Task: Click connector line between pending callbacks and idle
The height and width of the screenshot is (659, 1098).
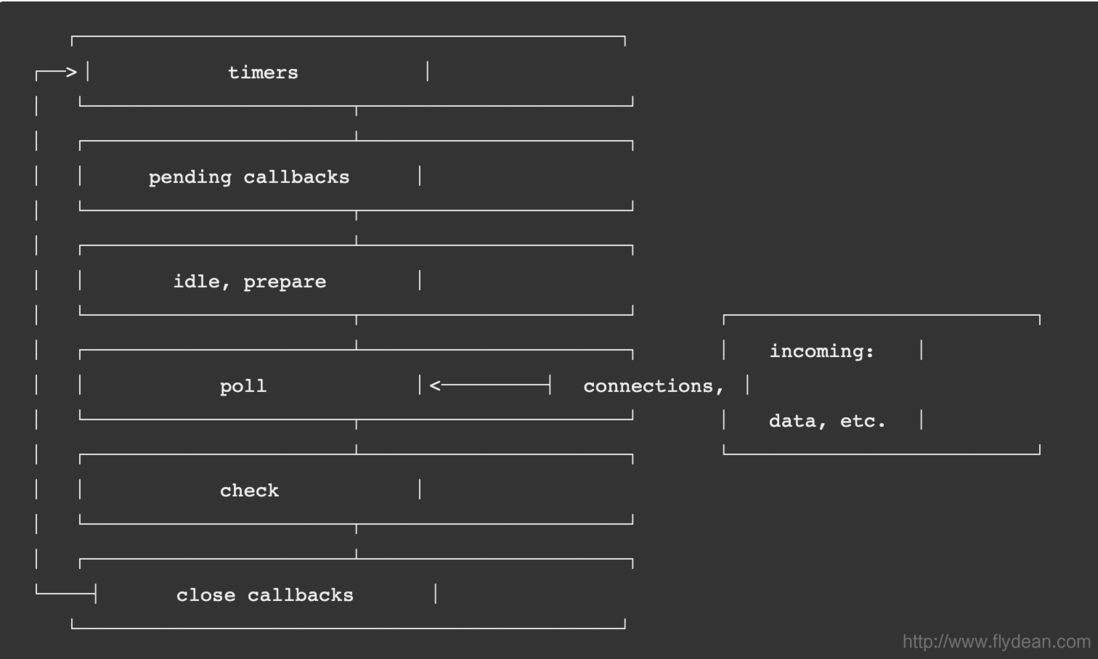Action: (x=356, y=228)
